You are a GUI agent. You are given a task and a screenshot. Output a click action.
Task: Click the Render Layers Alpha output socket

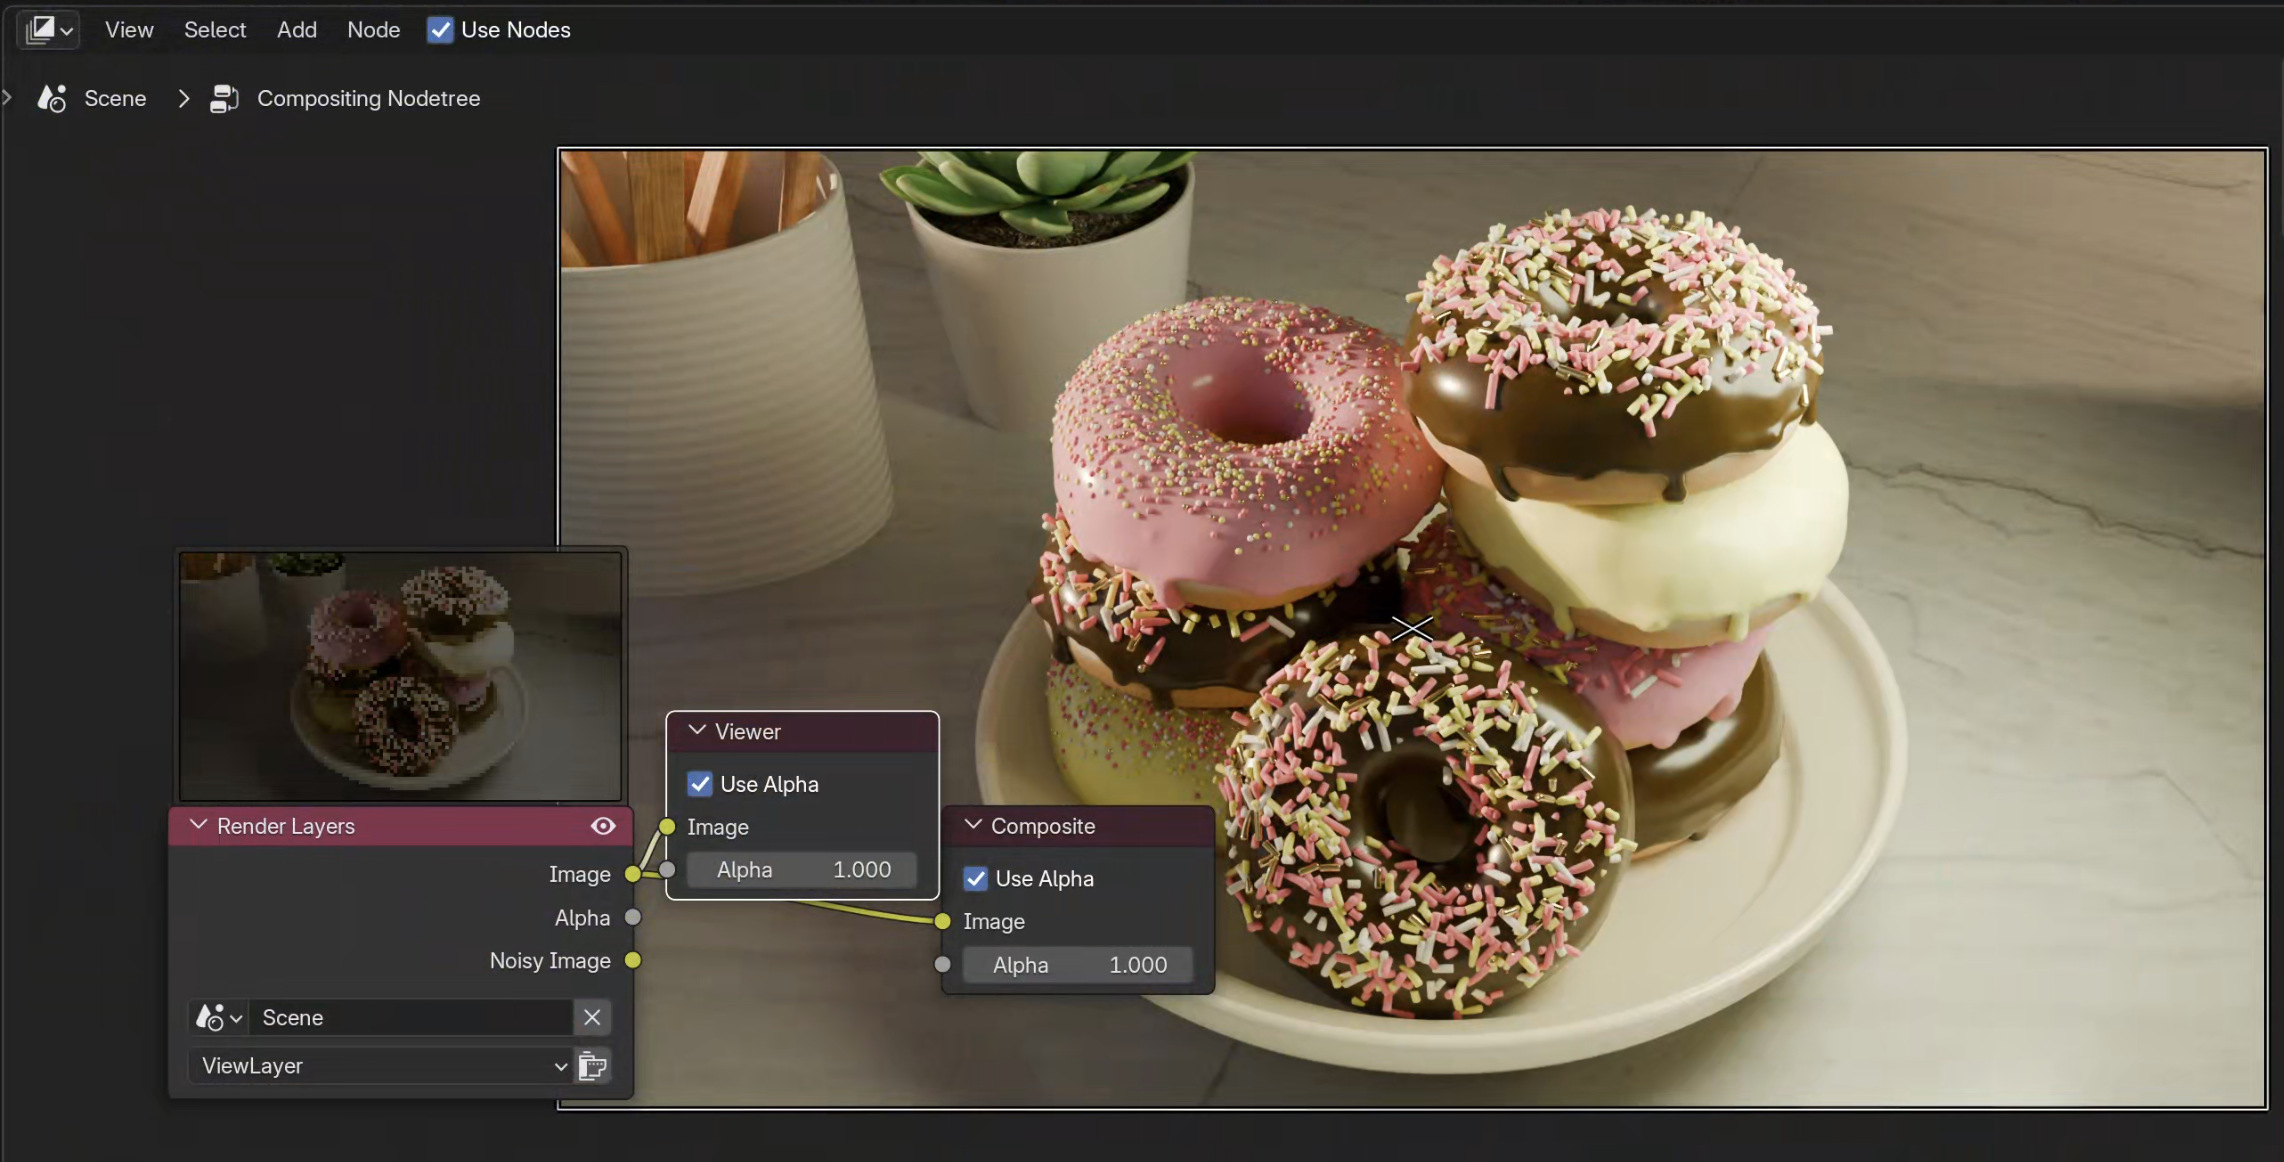point(632,917)
